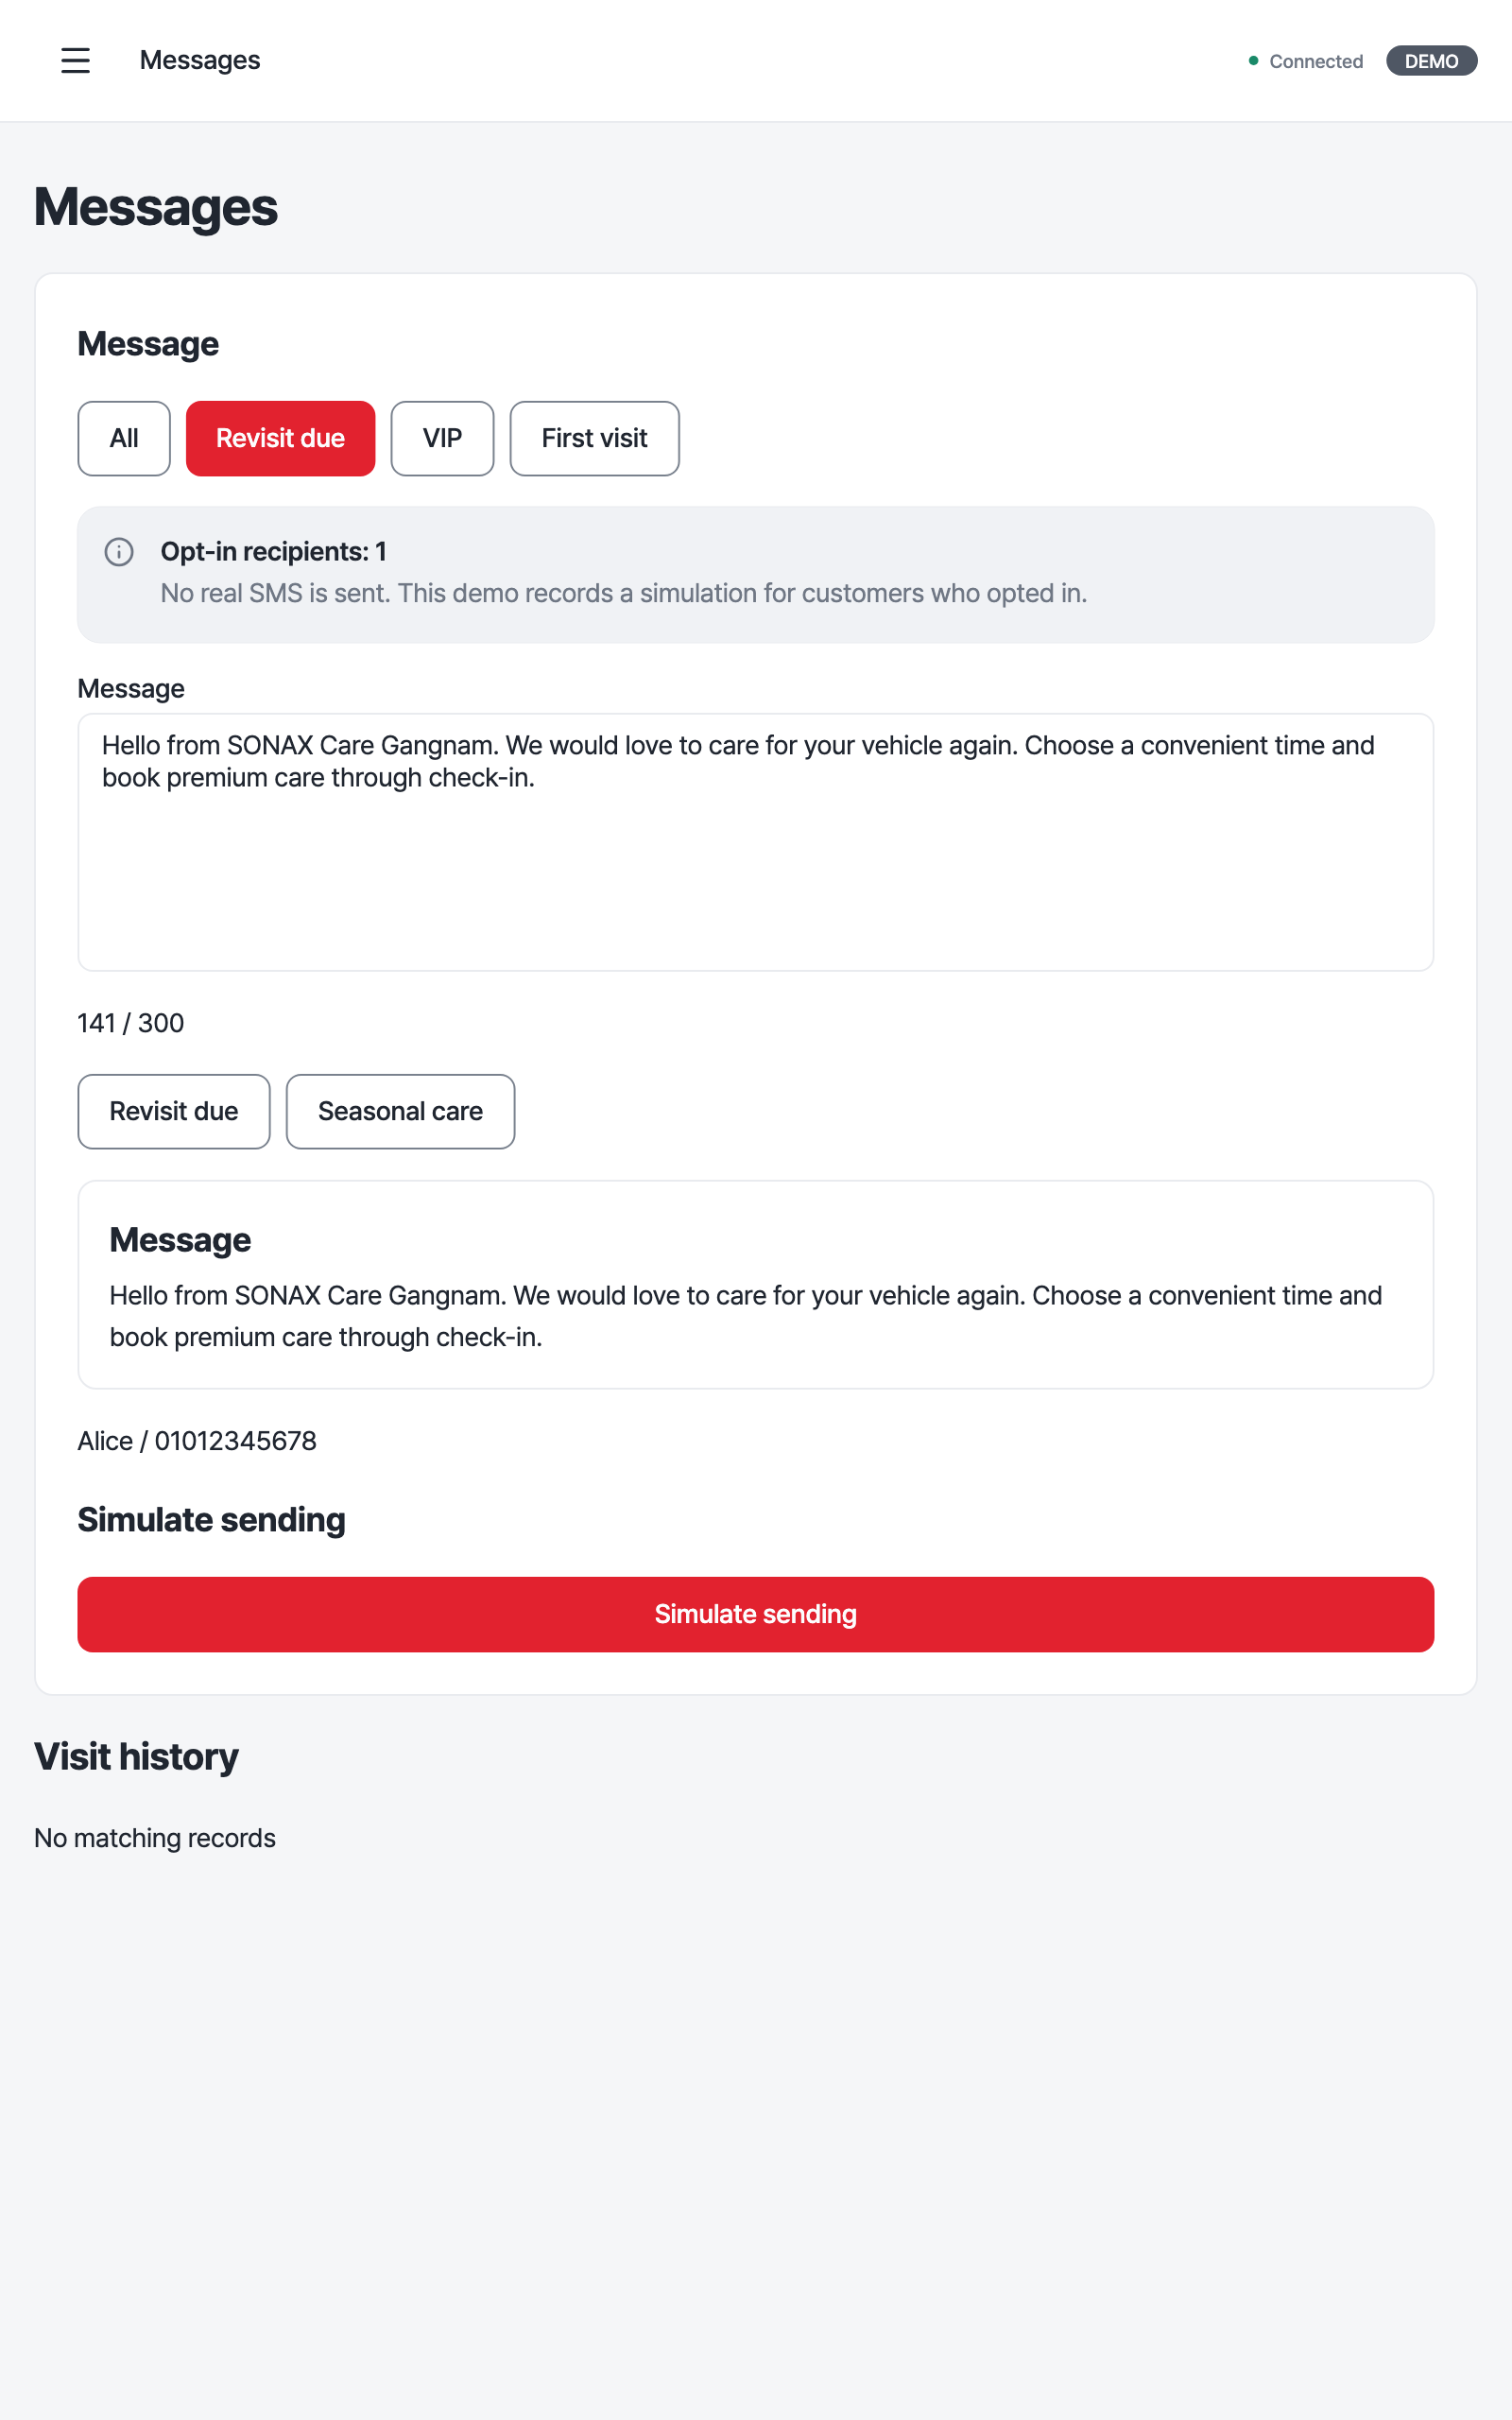Viewport: 1512px width, 2420px height.
Task: Click the 141 / 300 character counter
Action: click(131, 1023)
